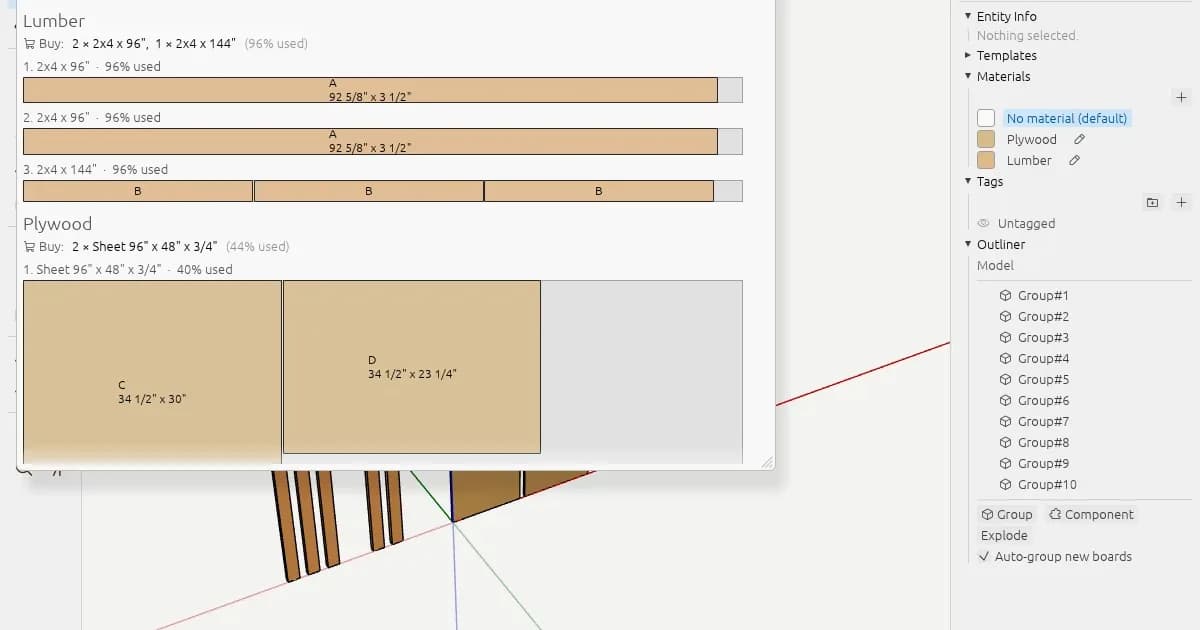Image resolution: width=1200 pixels, height=630 pixels.
Task: Collapse the Materials section
Action: click(968, 76)
